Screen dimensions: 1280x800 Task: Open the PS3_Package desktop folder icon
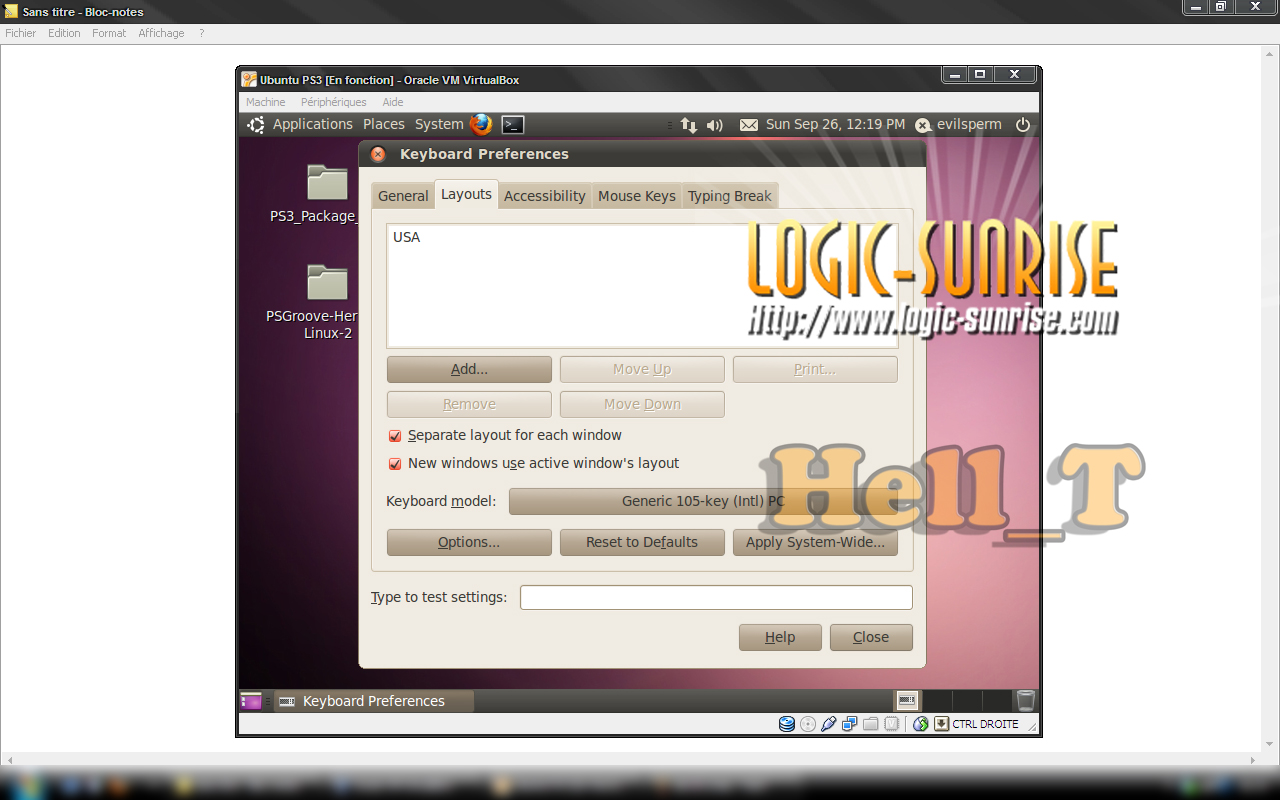point(327,183)
